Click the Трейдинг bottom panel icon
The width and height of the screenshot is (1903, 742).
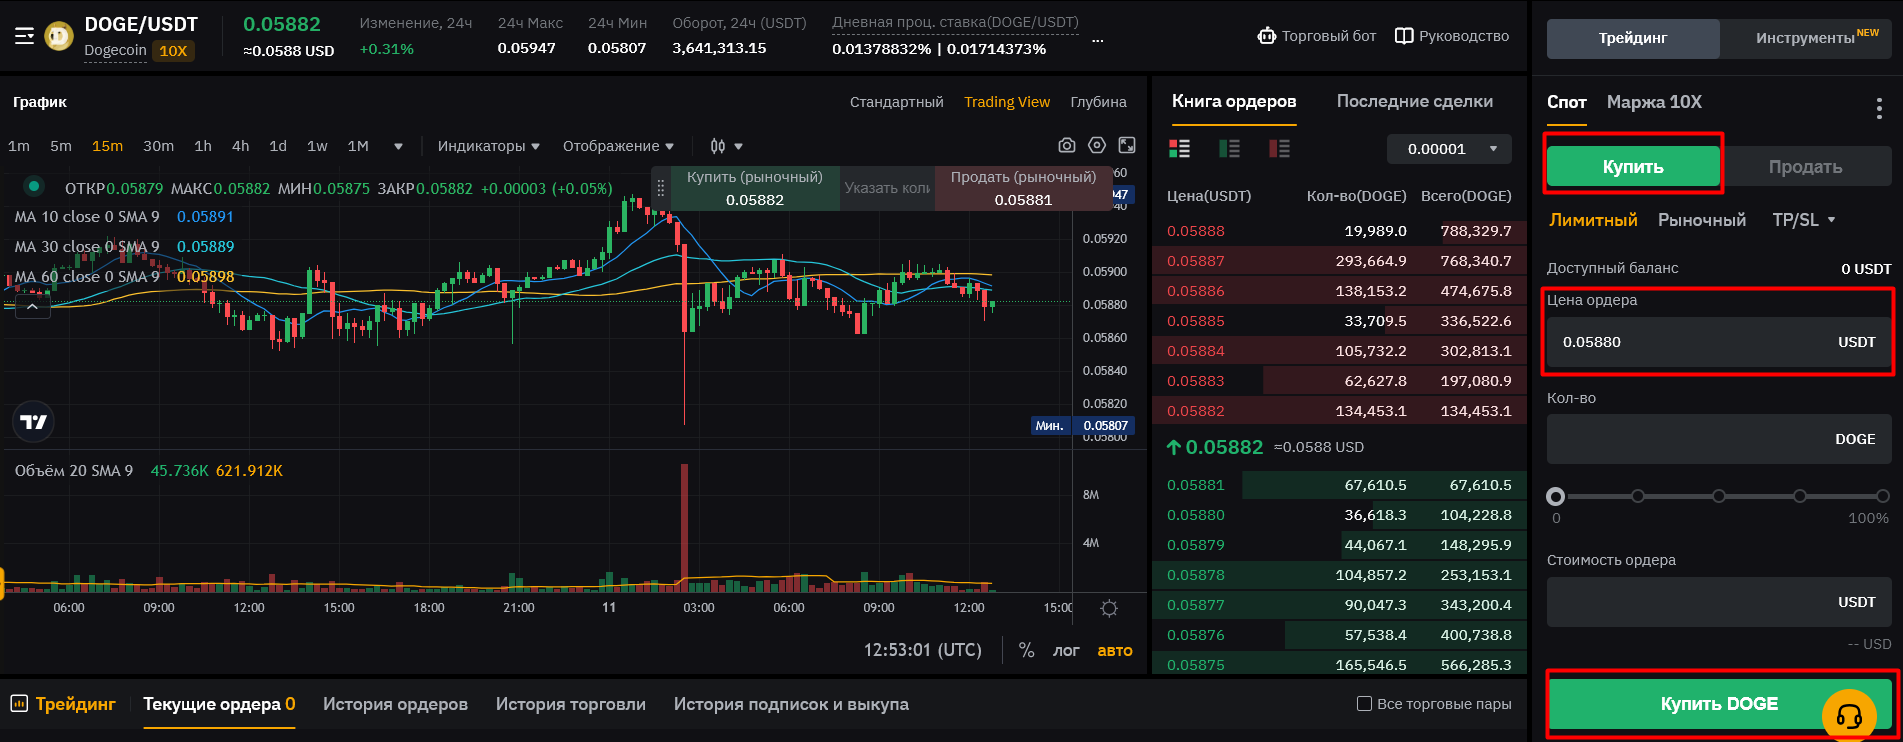click(x=19, y=704)
